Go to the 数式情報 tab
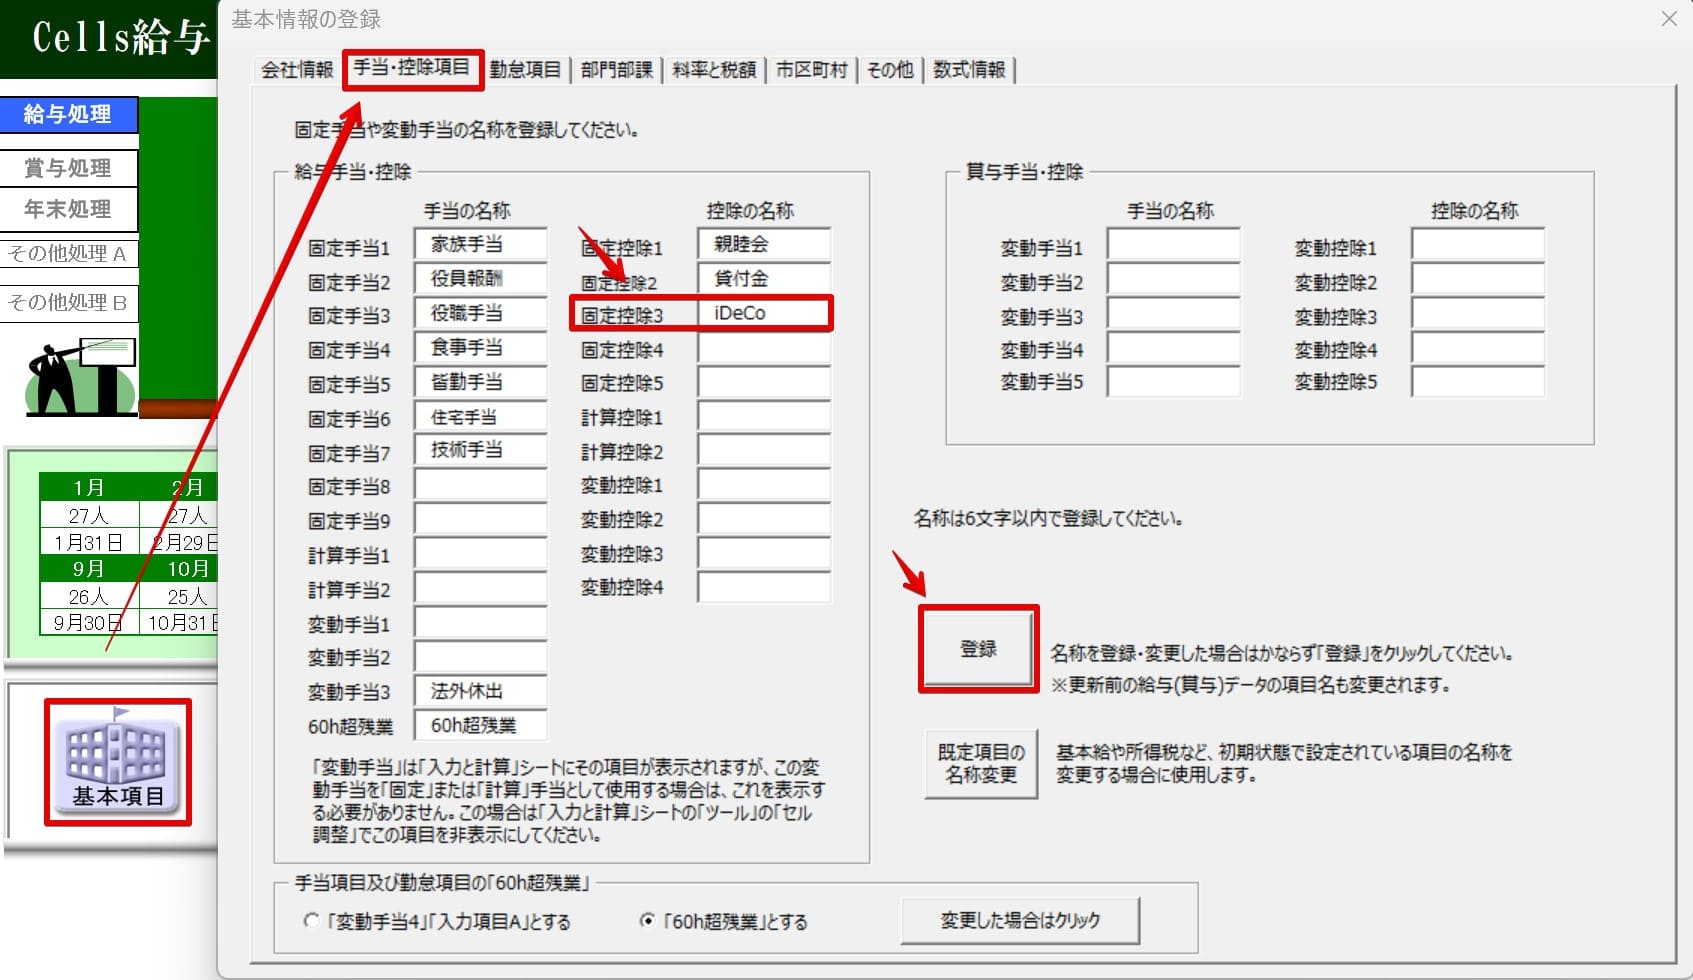The width and height of the screenshot is (1693, 980). click(x=969, y=70)
